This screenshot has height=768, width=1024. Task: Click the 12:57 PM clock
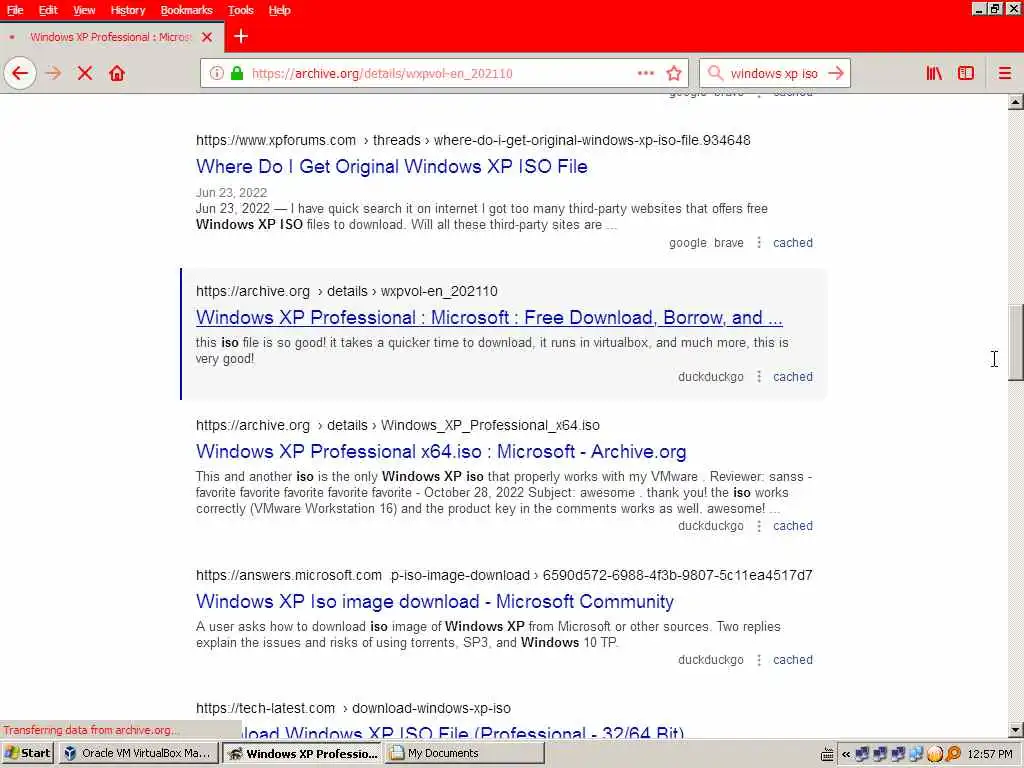coord(989,754)
